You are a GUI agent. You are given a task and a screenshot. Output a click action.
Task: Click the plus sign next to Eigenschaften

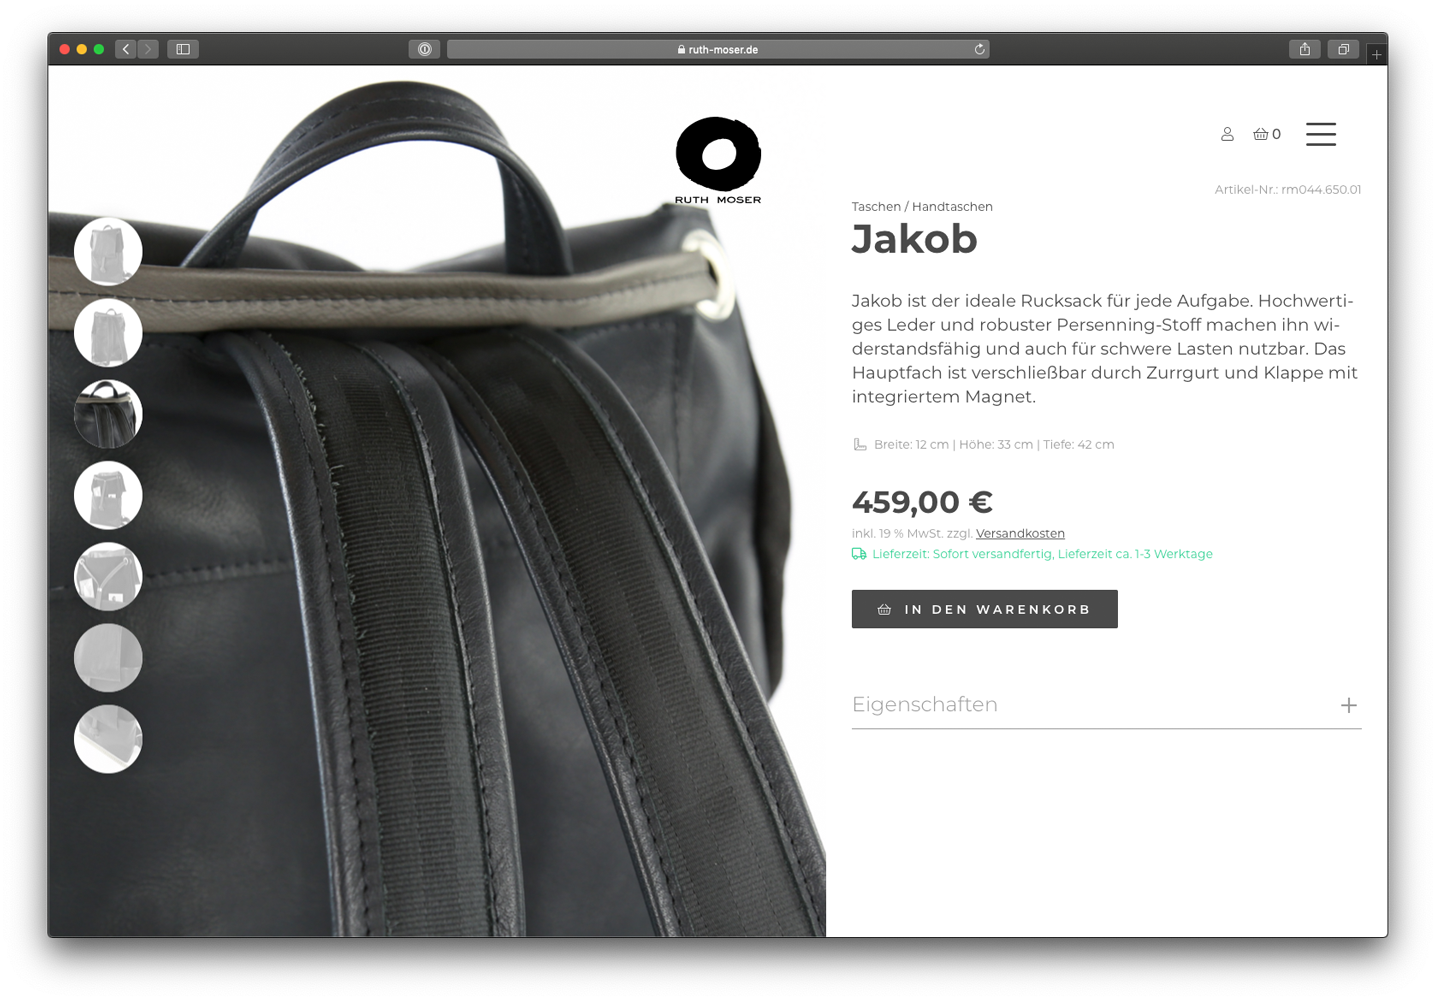pyautogui.click(x=1349, y=705)
